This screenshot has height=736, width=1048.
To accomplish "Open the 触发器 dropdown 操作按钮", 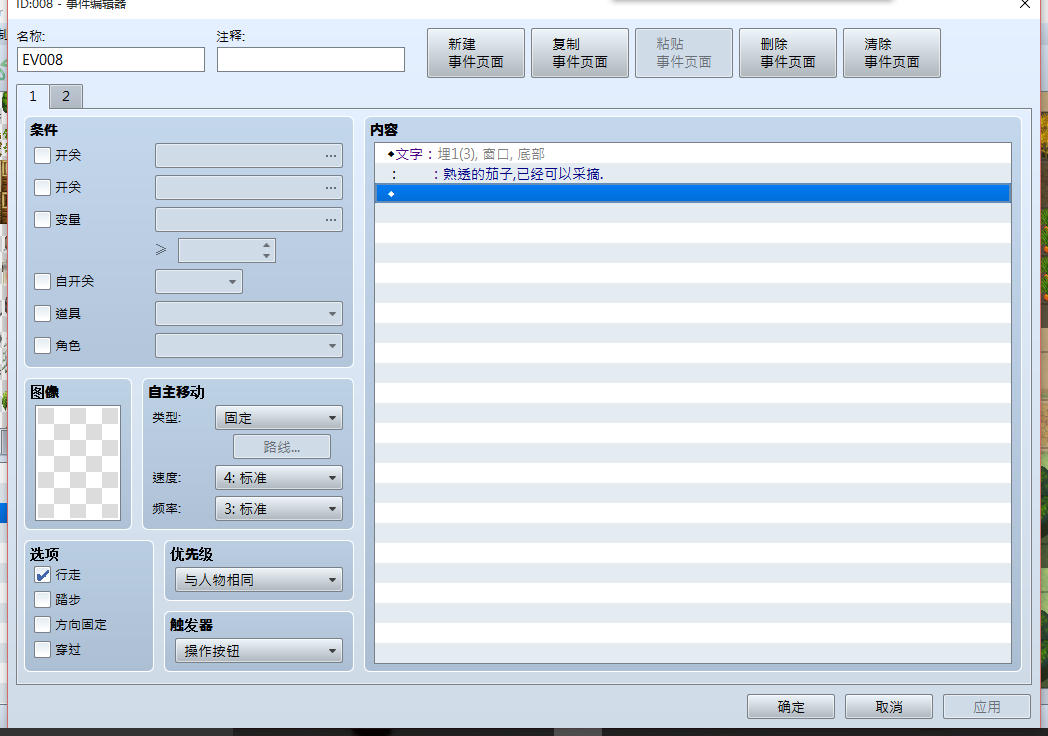I will (x=259, y=650).
